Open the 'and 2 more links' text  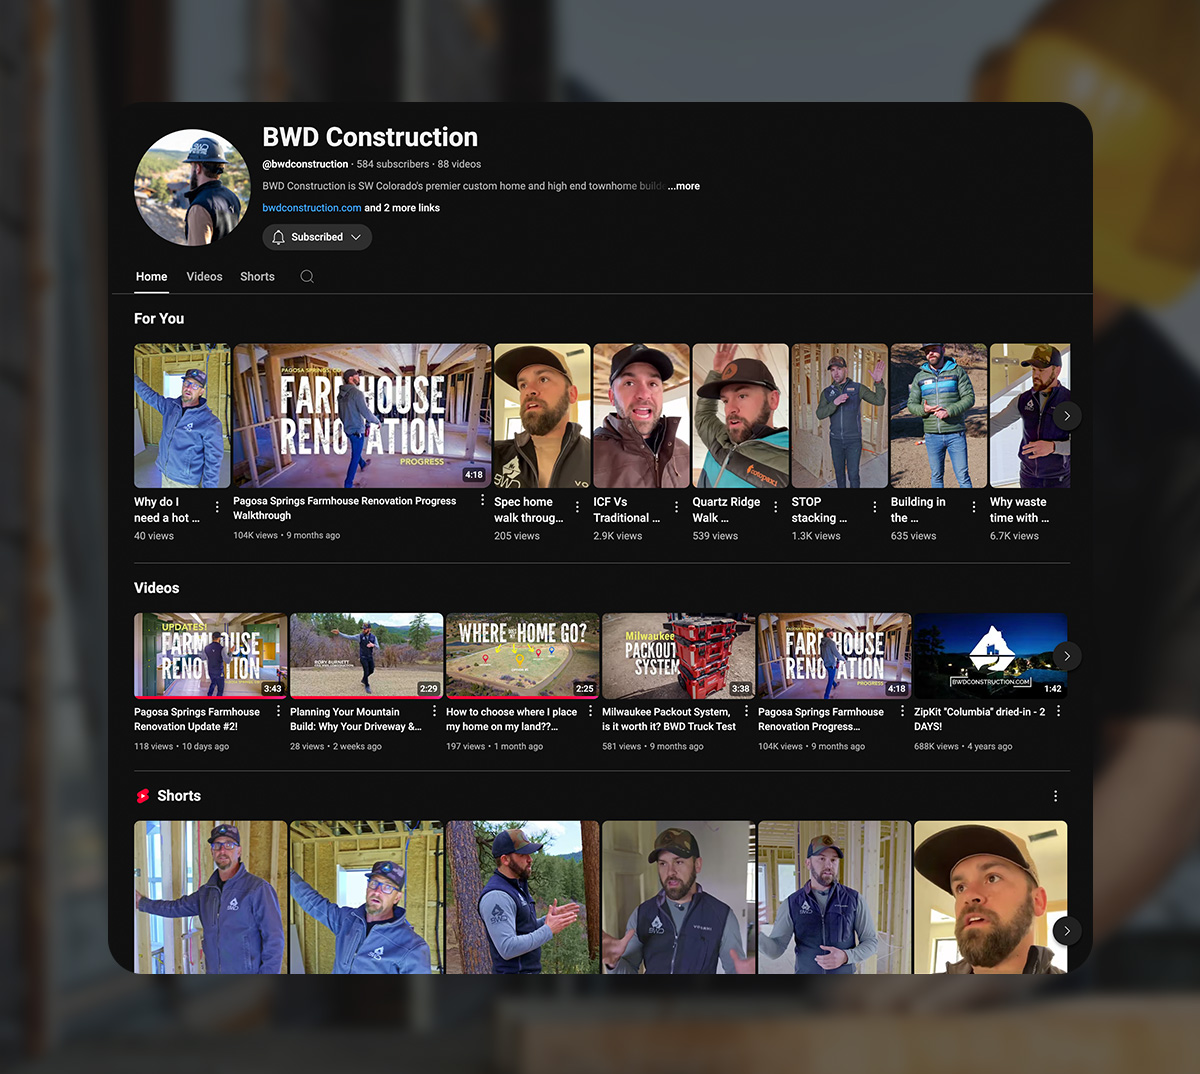(x=402, y=208)
